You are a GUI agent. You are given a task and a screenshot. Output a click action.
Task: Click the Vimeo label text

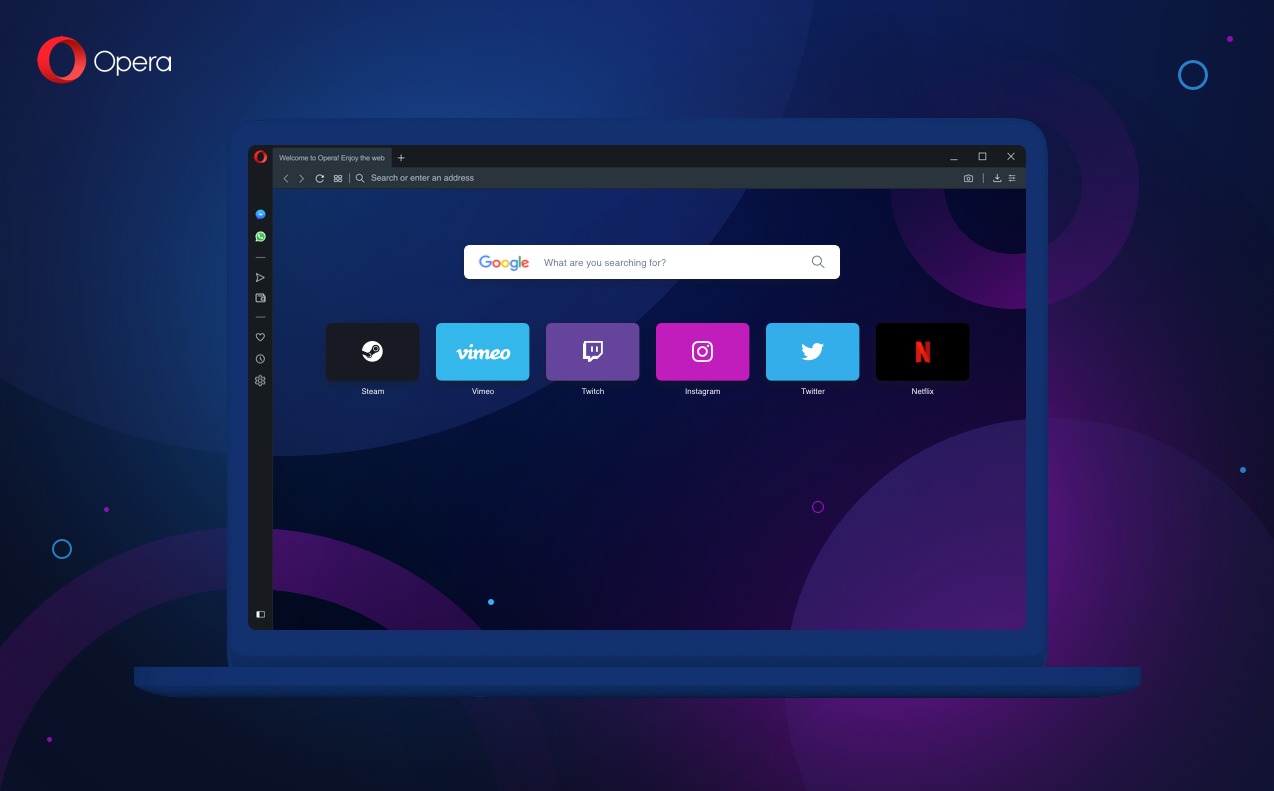[483, 392]
